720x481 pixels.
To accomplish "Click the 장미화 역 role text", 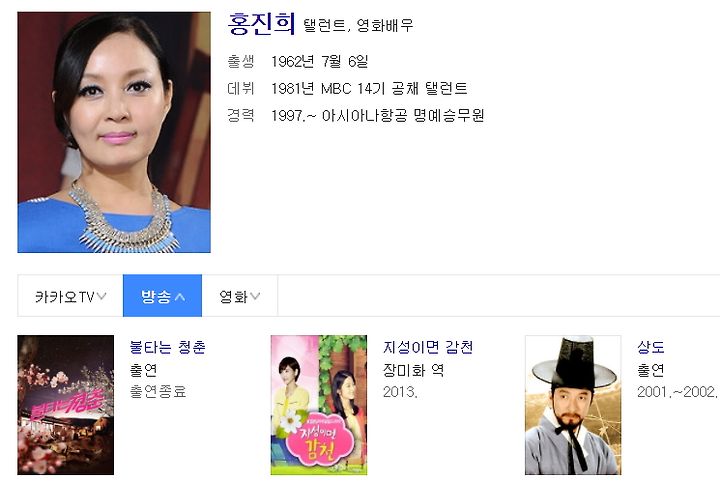I will coord(413,369).
